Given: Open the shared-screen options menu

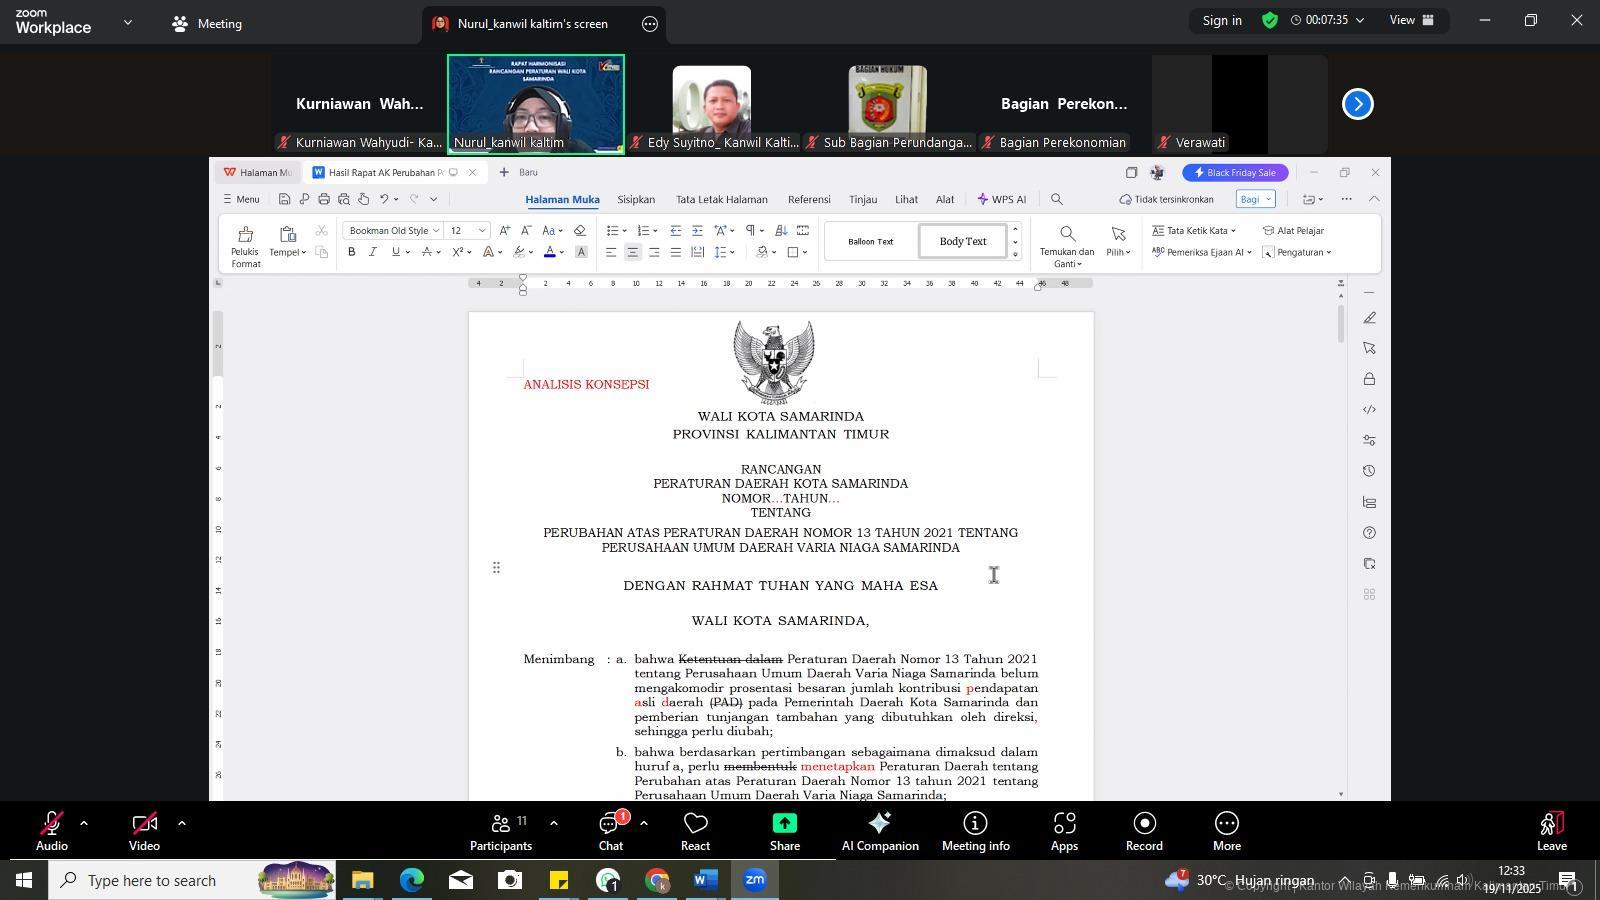Looking at the screenshot, I should coord(650,24).
